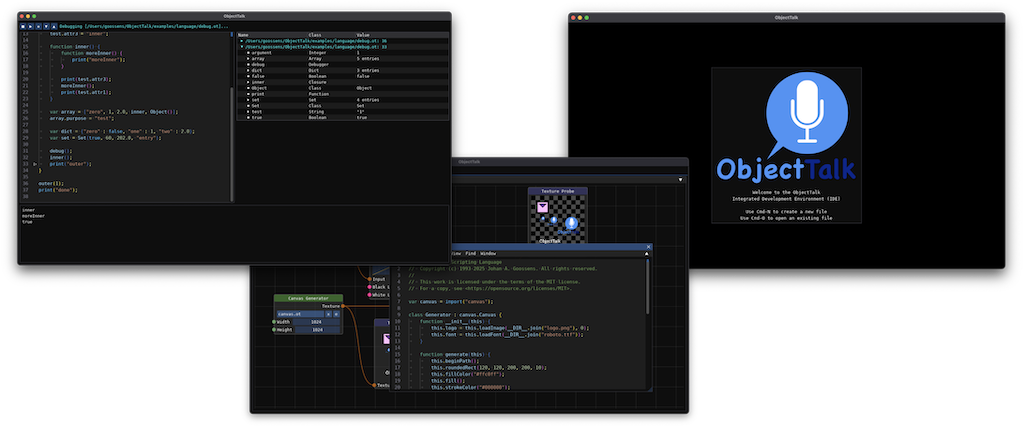1024x427 pixels.
Task: Click the Class column header in variables table
Action: click(x=315, y=35)
